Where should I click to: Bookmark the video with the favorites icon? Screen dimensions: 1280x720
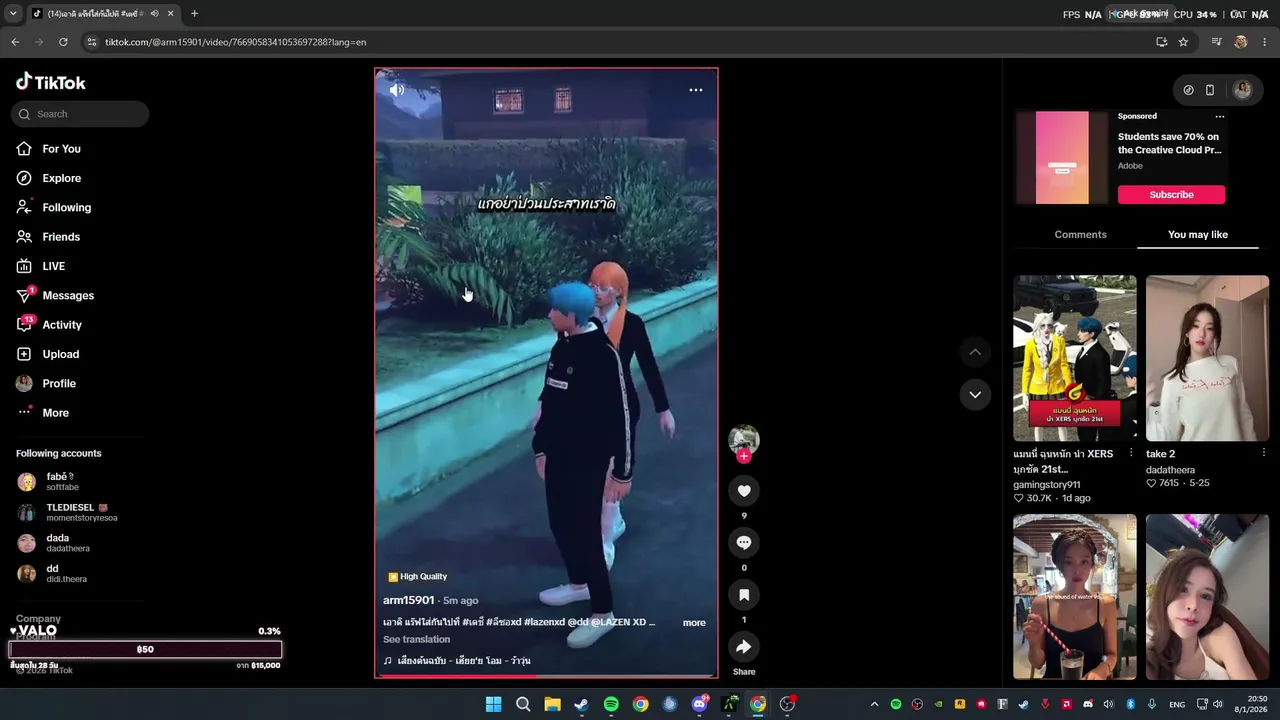click(x=744, y=595)
